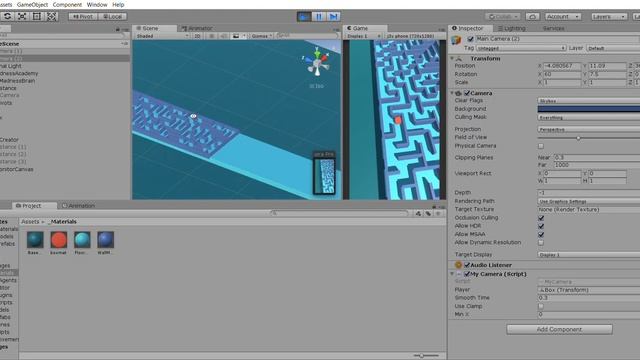Switch to the Animator tab
The width and height of the screenshot is (640, 360).
(197, 28)
